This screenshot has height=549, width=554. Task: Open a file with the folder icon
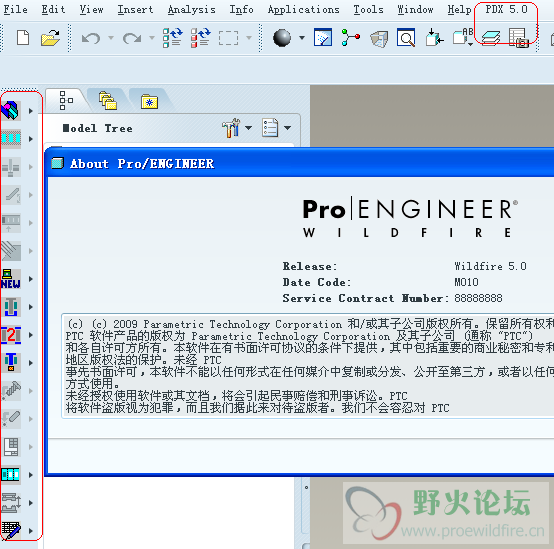pyautogui.click(x=50, y=38)
